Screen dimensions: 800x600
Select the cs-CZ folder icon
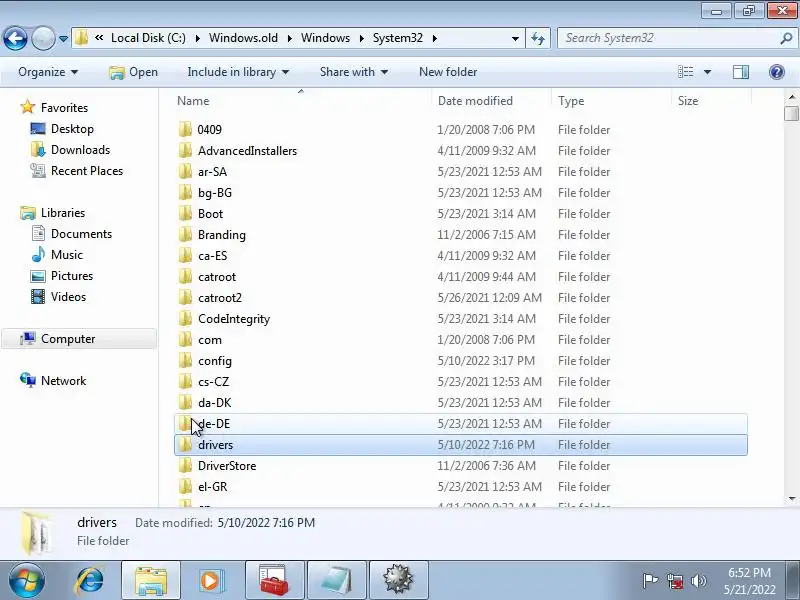coord(185,381)
